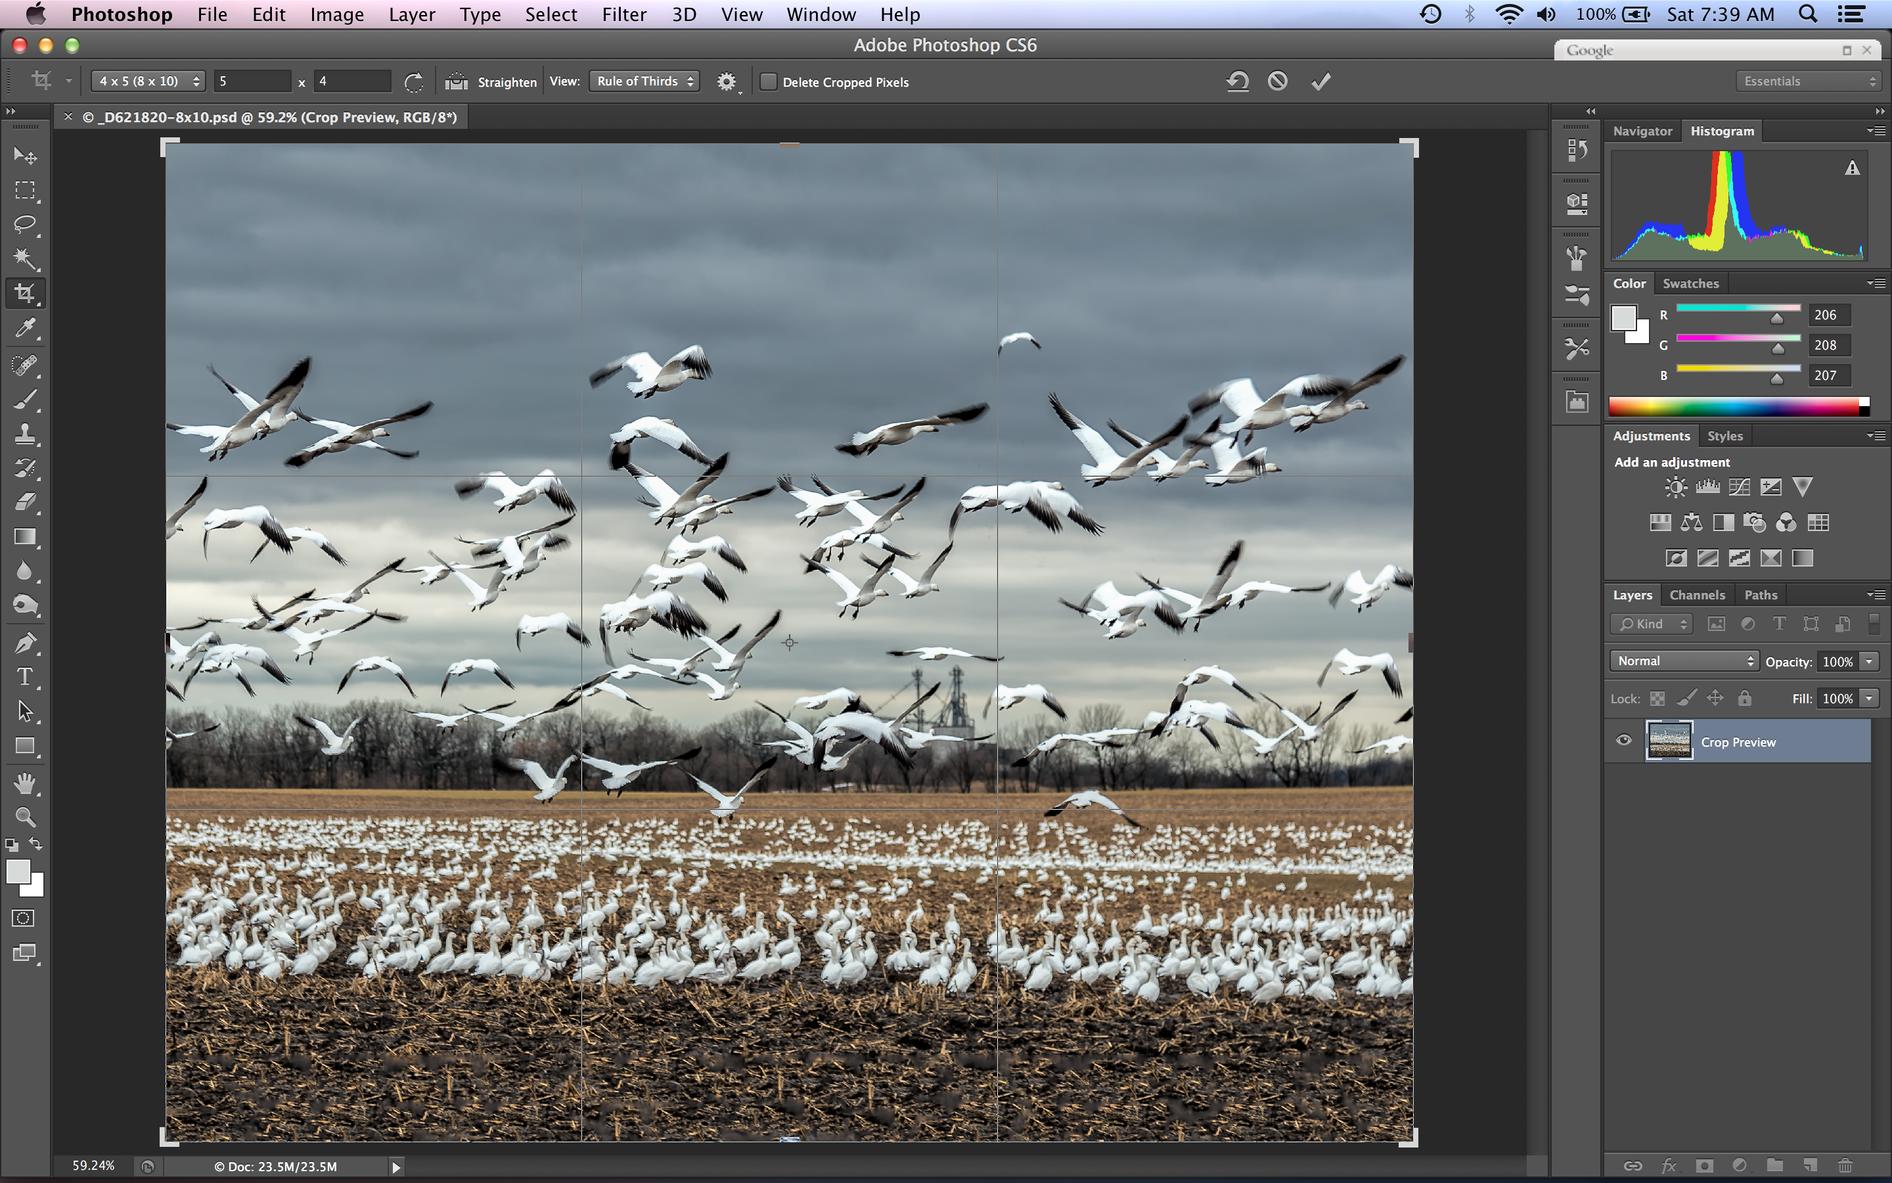Screen dimensions: 1892x1183
Task: Select the Horizontal Type tool
Action: [25, 677]
